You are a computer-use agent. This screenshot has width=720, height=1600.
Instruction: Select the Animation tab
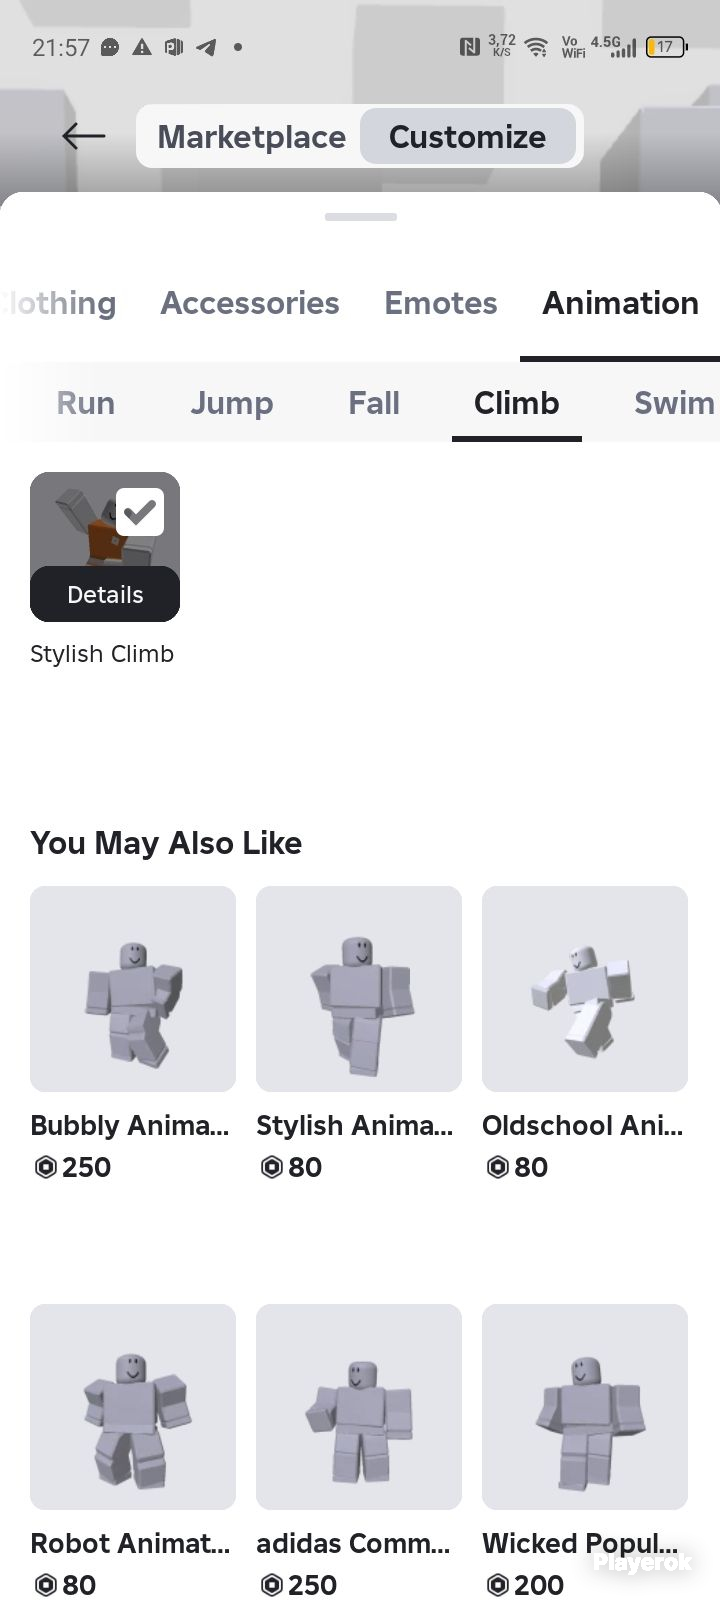tap(620, 303)
